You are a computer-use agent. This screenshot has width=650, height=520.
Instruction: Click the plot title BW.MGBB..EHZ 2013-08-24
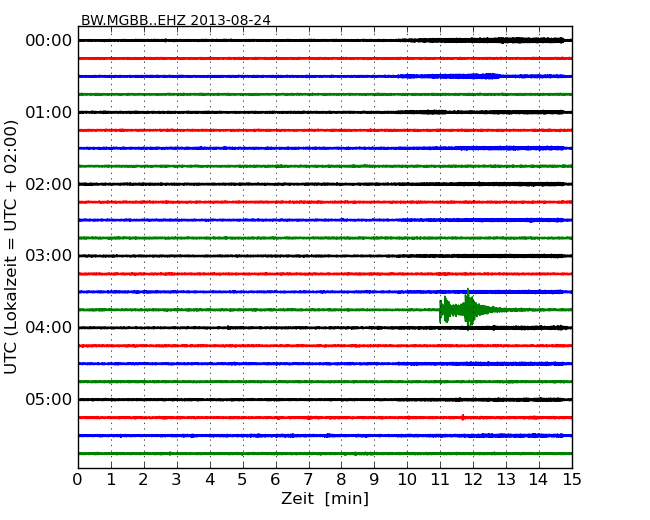(x=176, y=20)
